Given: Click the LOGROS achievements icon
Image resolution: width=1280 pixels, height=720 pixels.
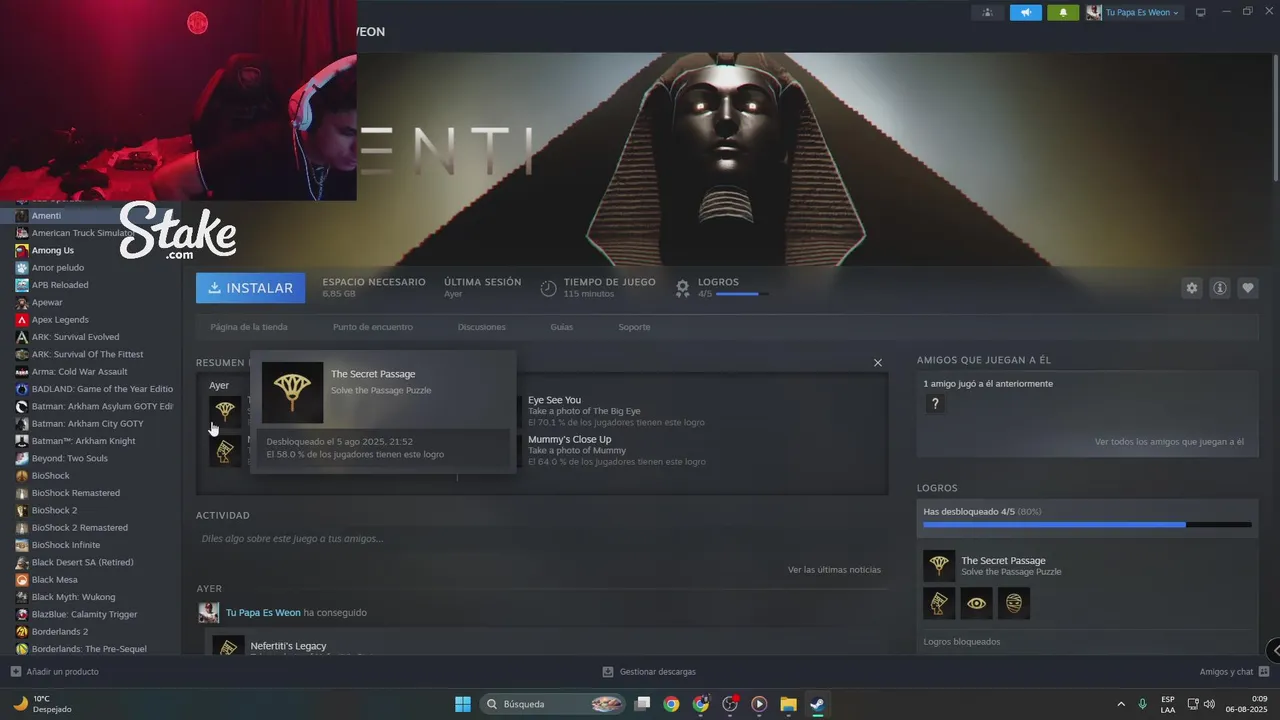Looking at the screenshot, I should [682, 288].
